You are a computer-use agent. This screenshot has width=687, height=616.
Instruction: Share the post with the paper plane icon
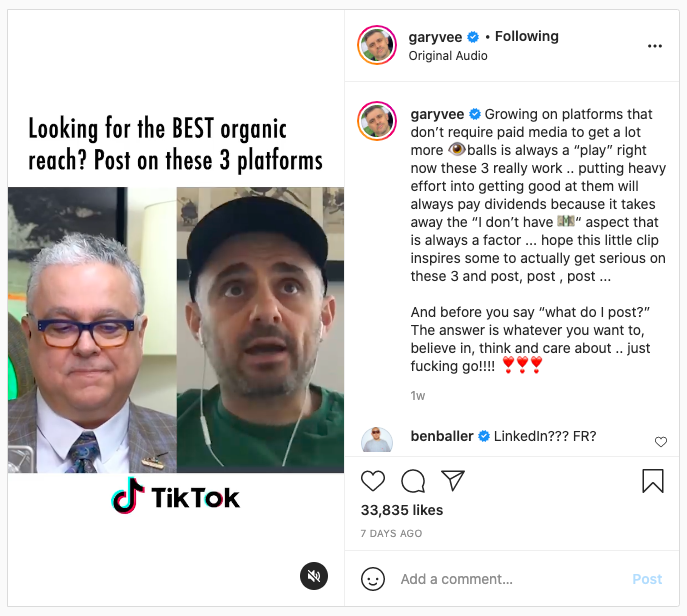[x=453, y=480]
